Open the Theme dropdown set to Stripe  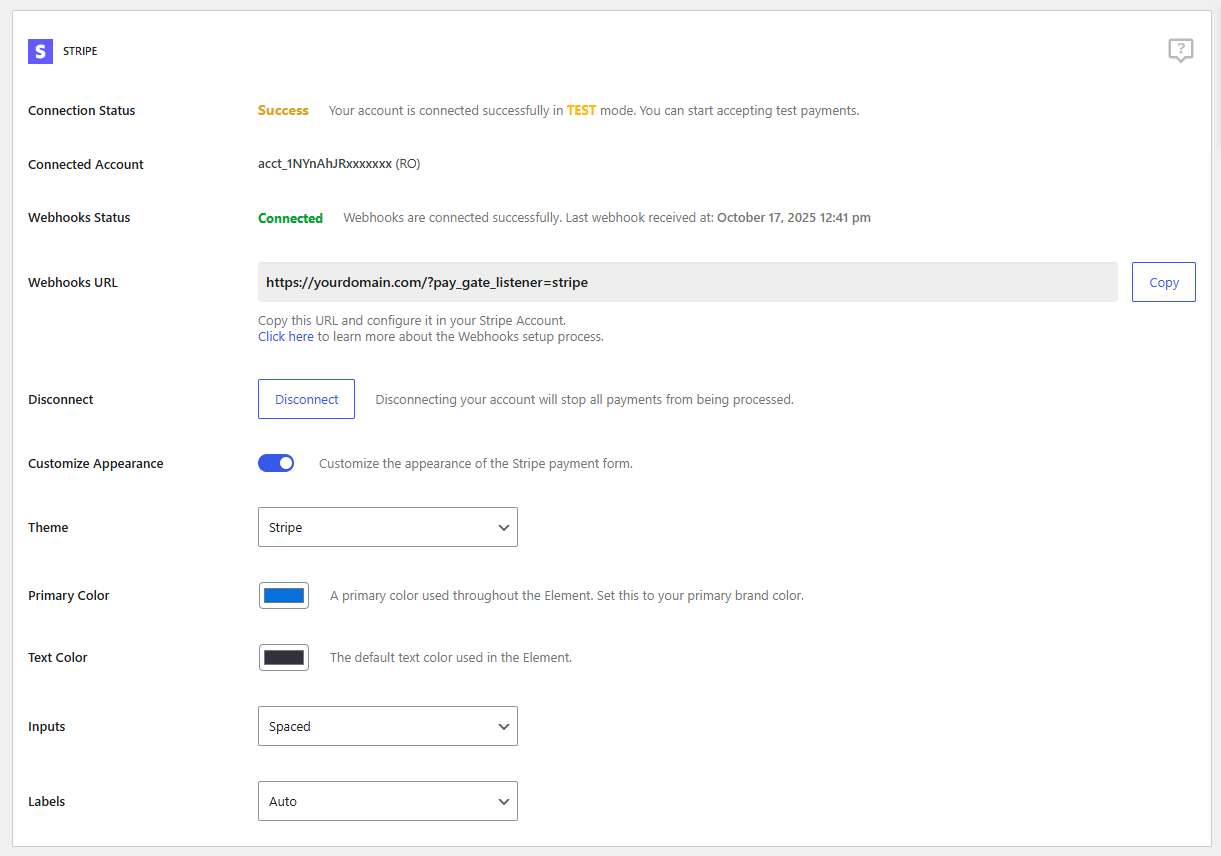click(x=387, y=527)
